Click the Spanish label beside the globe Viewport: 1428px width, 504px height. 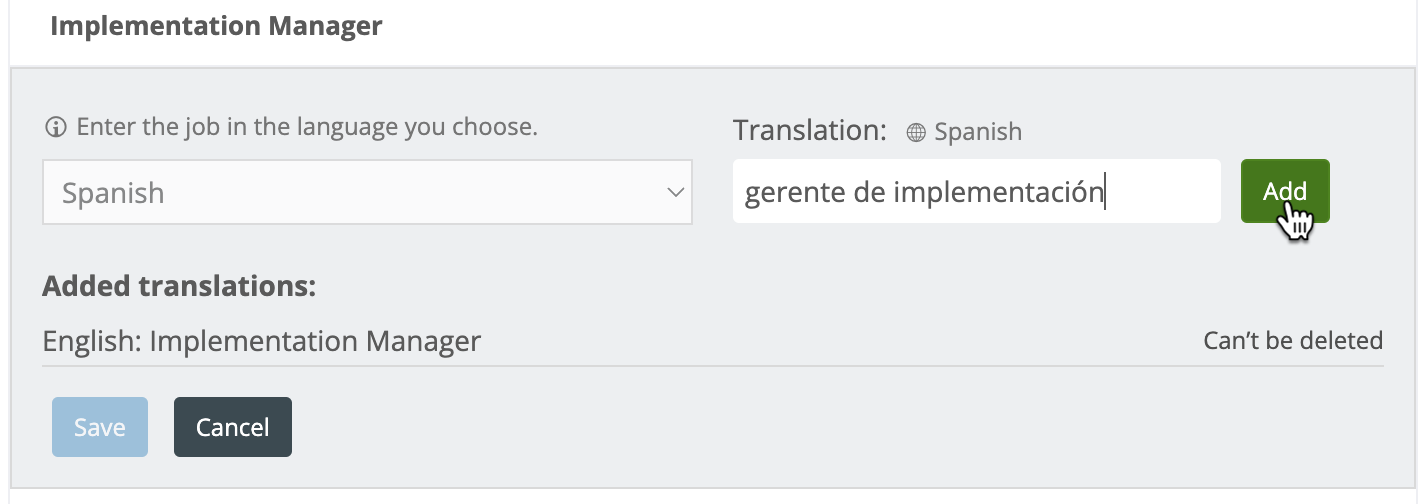click(x=978, y=132)
